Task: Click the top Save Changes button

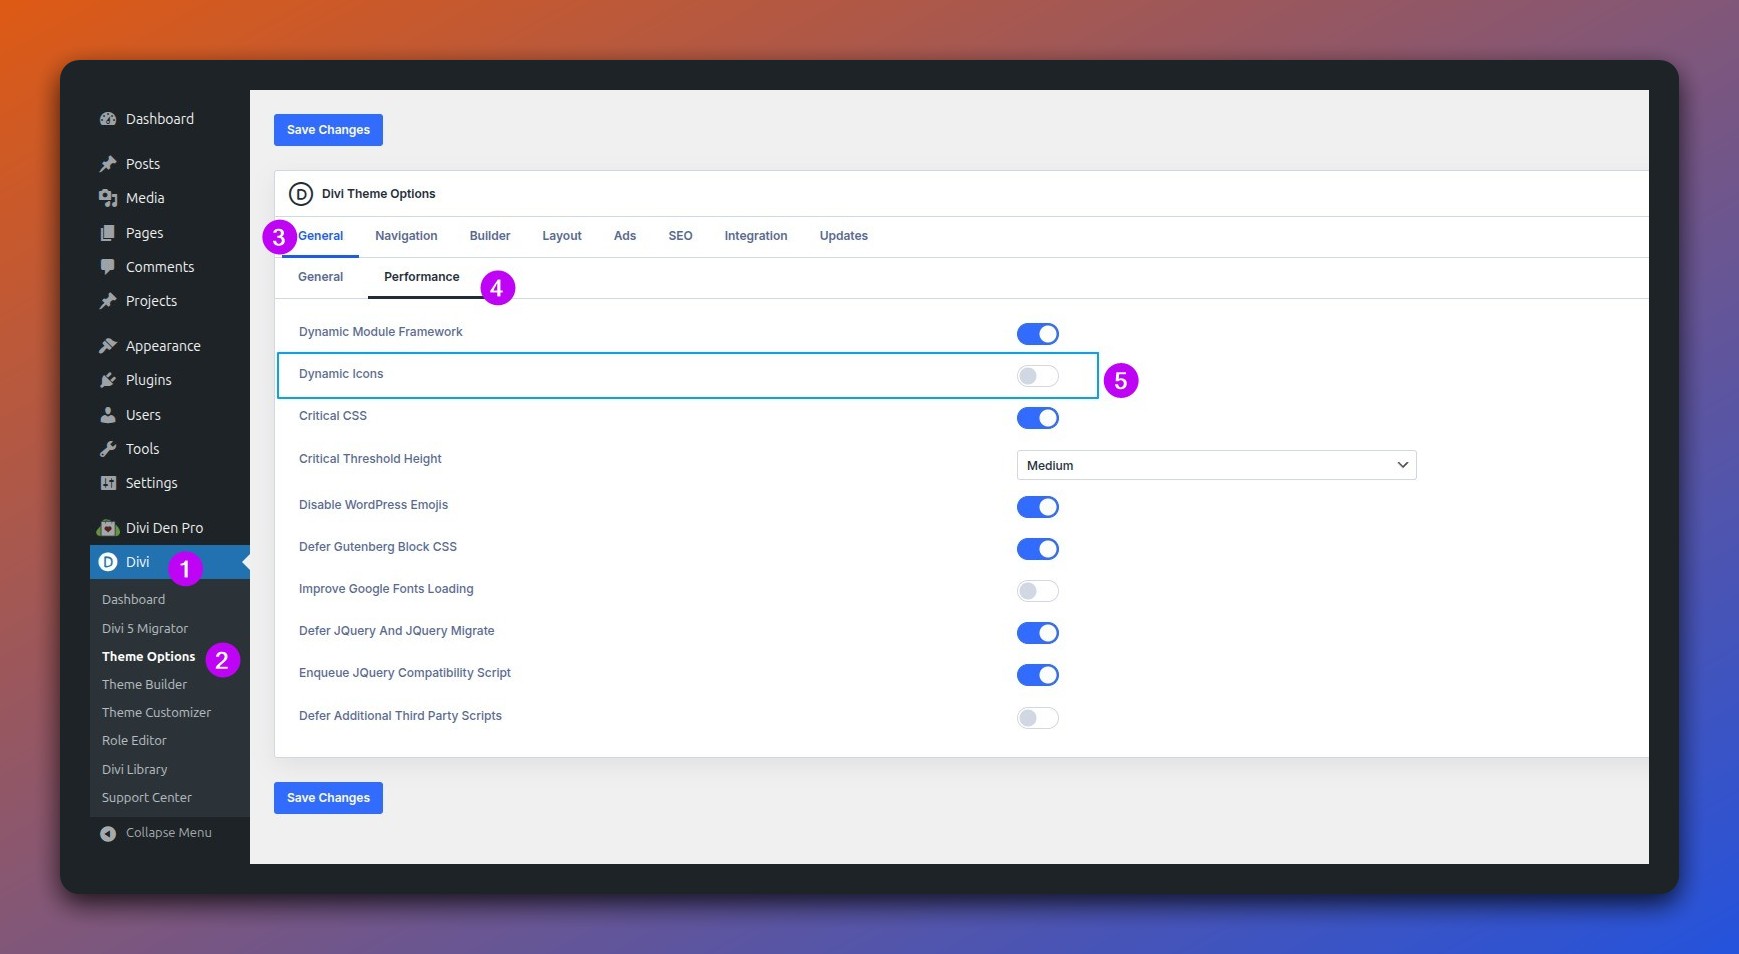Action: [328, 130]
